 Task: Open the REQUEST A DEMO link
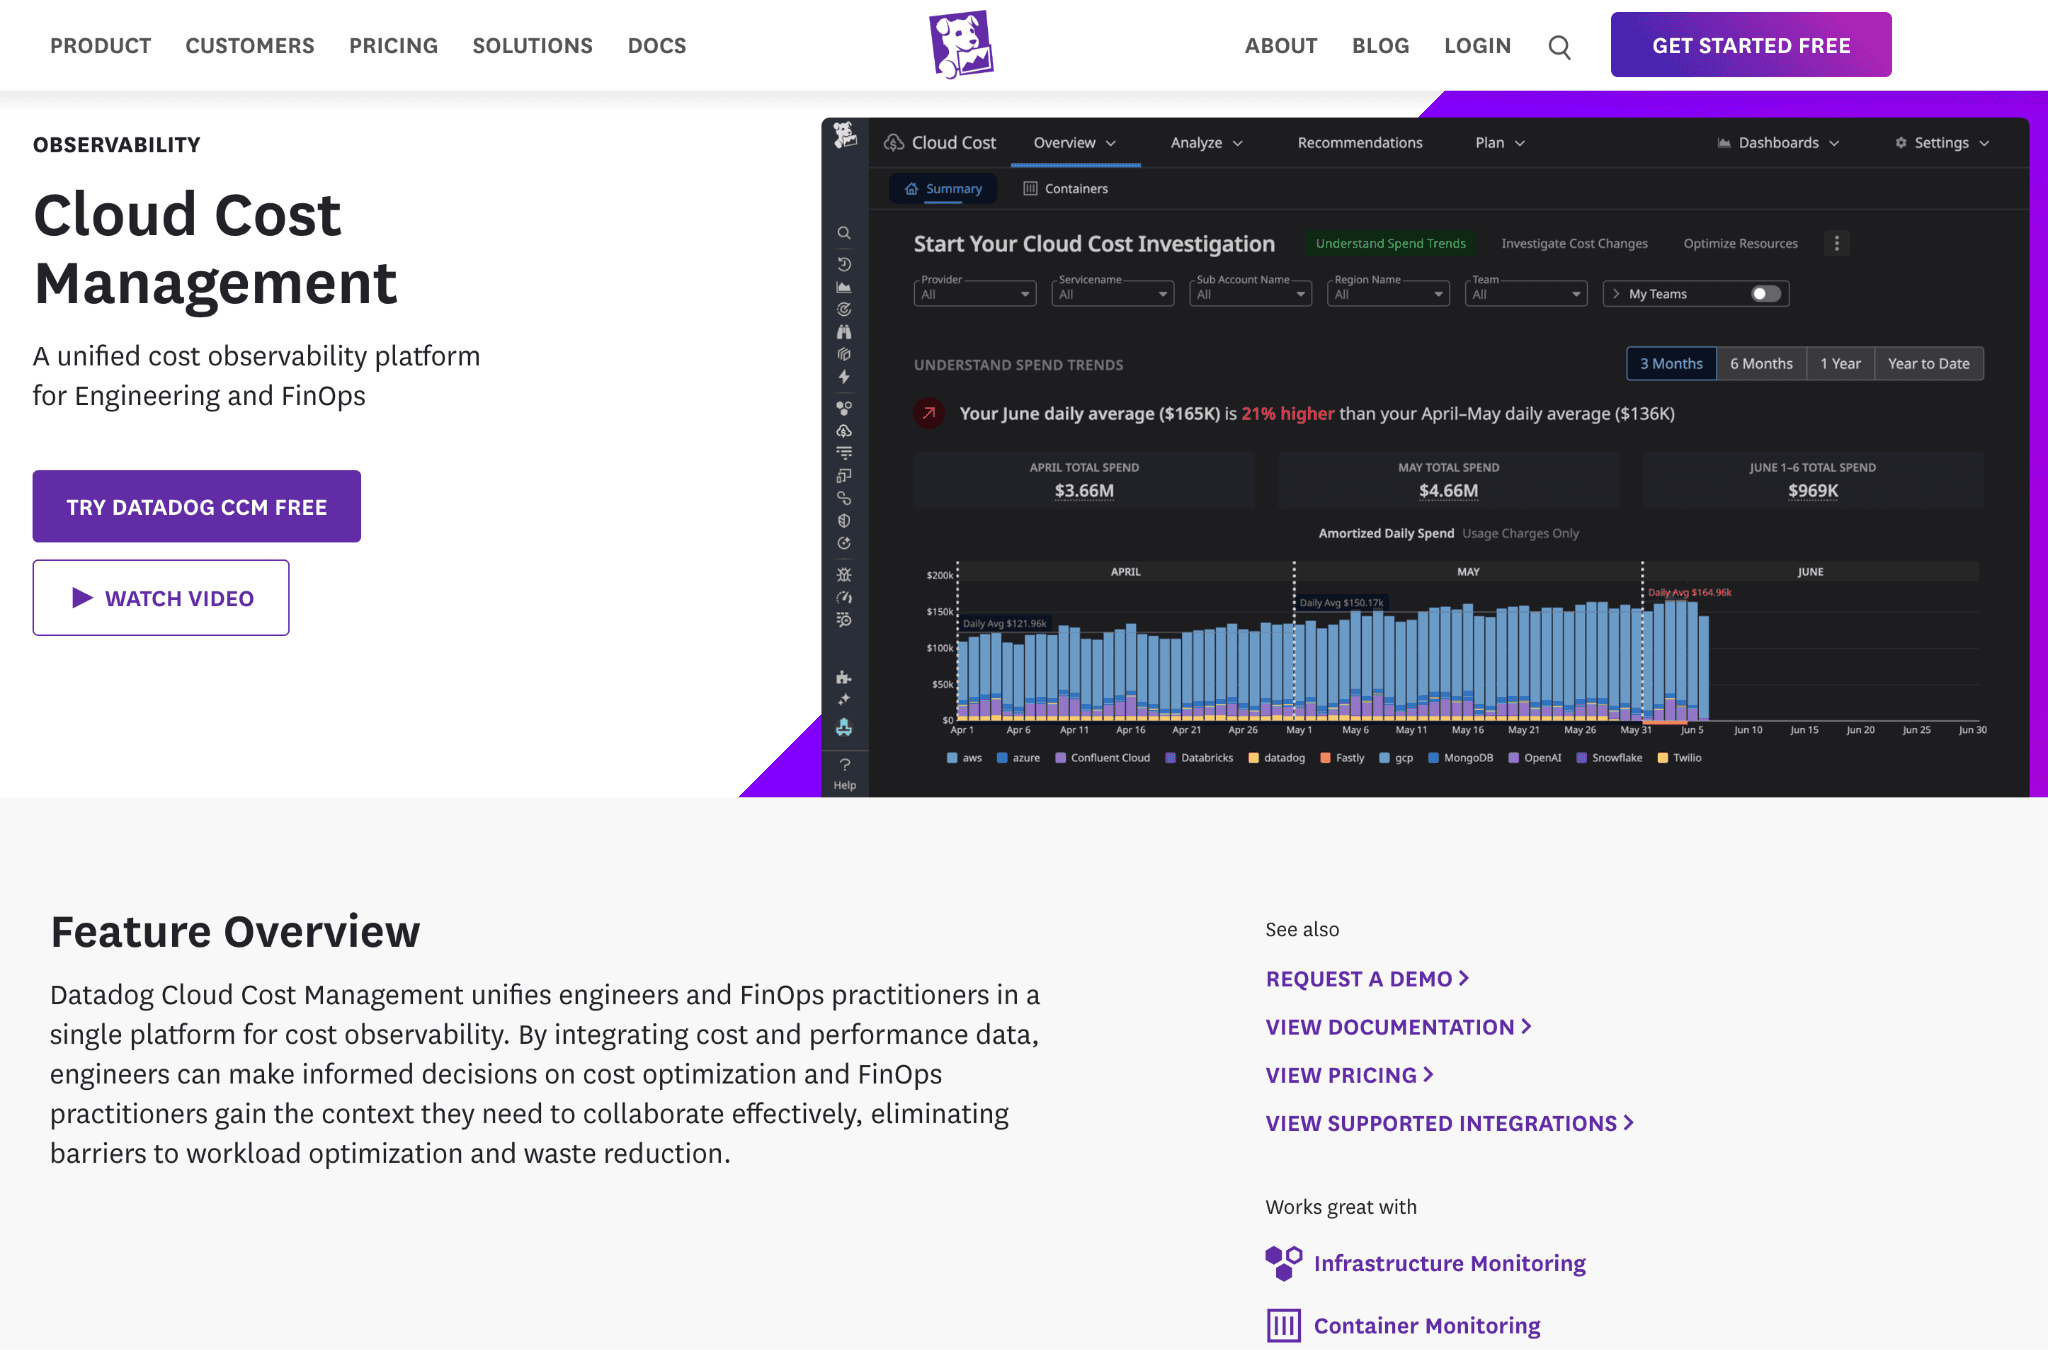[1367, 979]
